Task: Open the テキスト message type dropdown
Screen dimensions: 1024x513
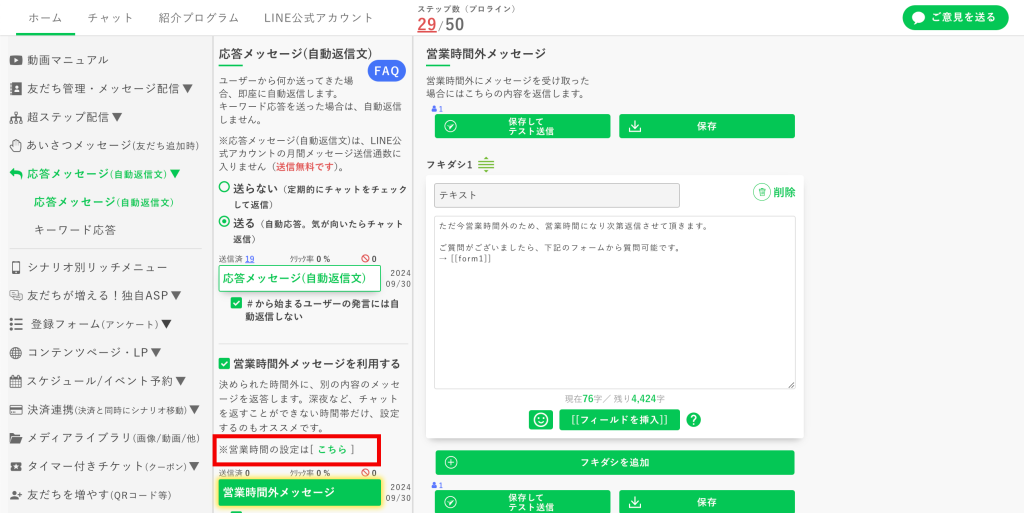Action: pos(556,195)
